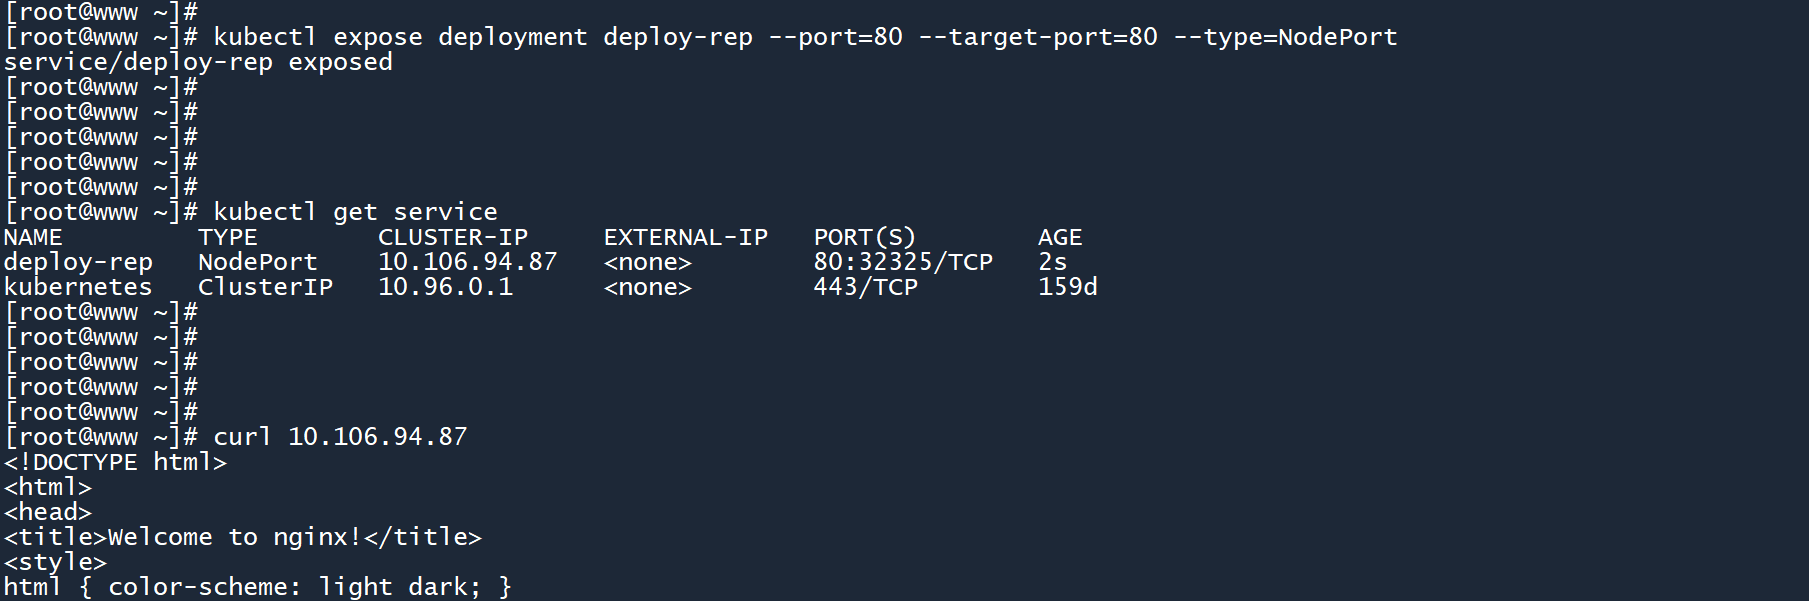Click the 80:32325/TCP port mapping

(x=903, y=262)
